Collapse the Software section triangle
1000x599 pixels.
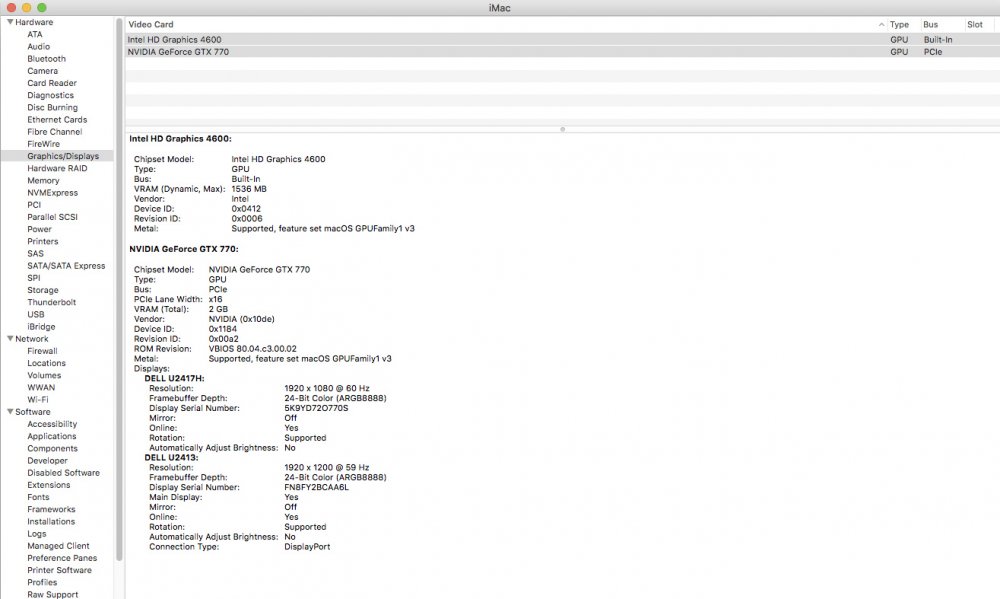point(10,411)
